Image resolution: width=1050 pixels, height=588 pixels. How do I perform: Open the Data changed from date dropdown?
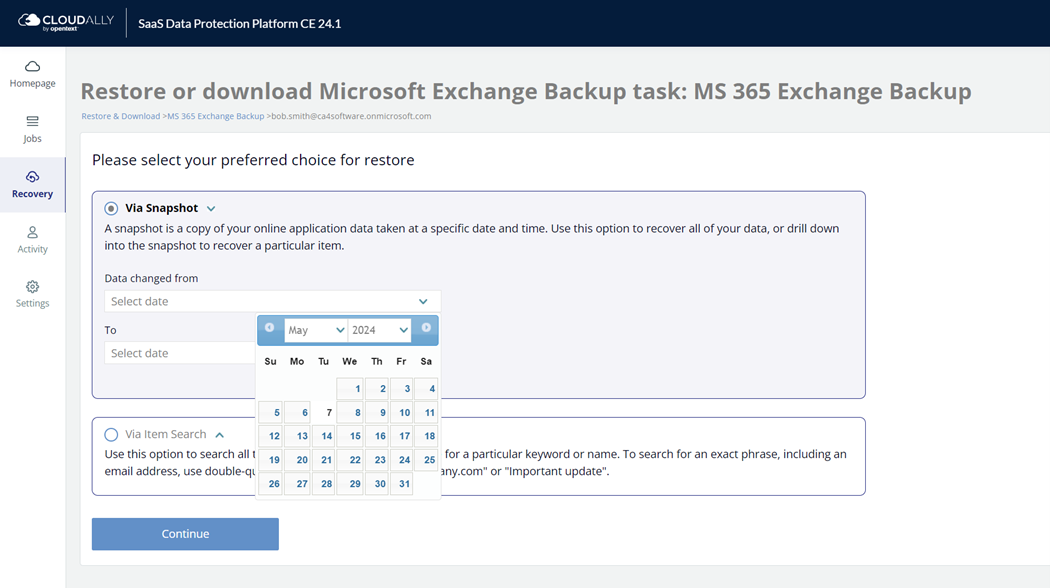(273, 301)
